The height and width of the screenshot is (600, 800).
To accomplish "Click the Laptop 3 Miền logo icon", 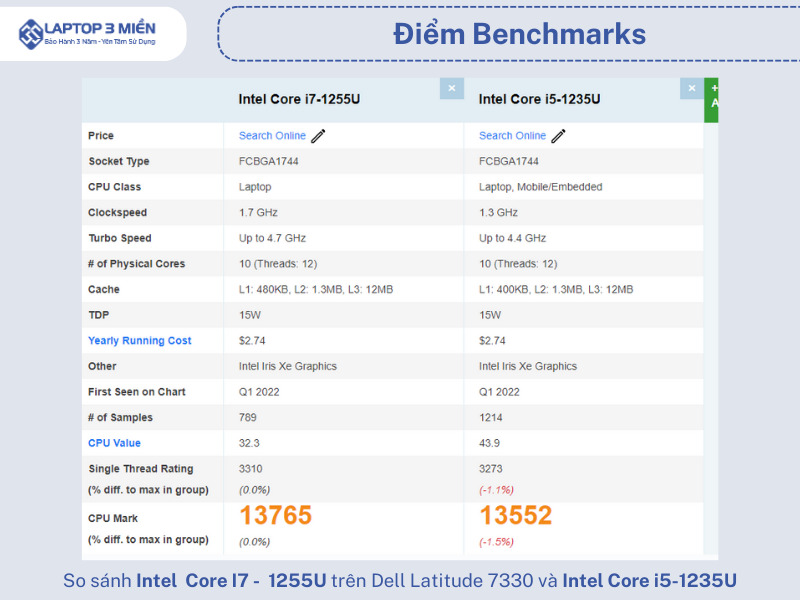I will pos(31,33).
